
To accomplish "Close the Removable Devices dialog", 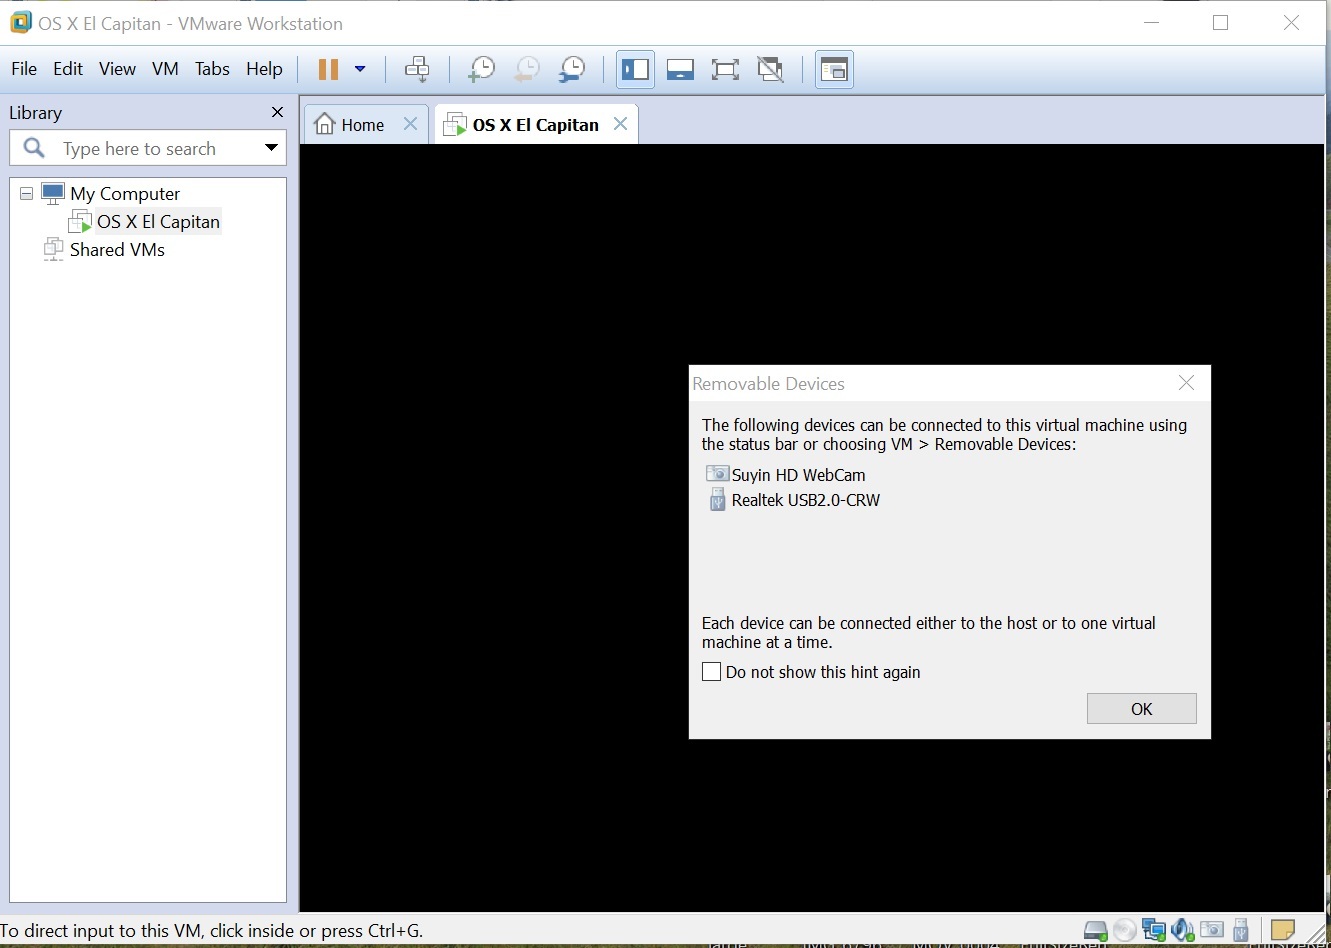I will click(x=1186, y=383).
